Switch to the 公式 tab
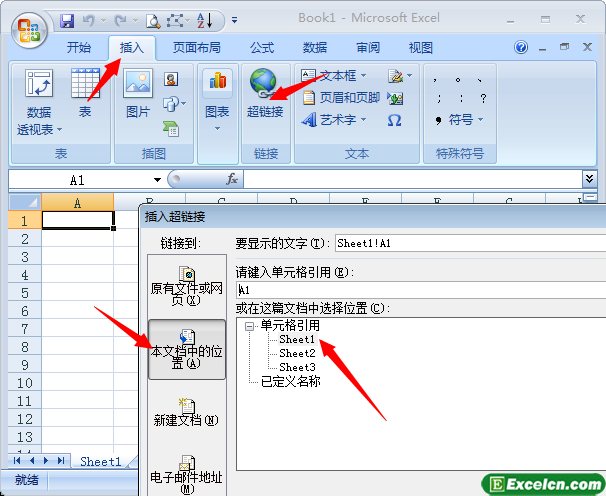This screenshot has height=496, width=606. point(262,48)
